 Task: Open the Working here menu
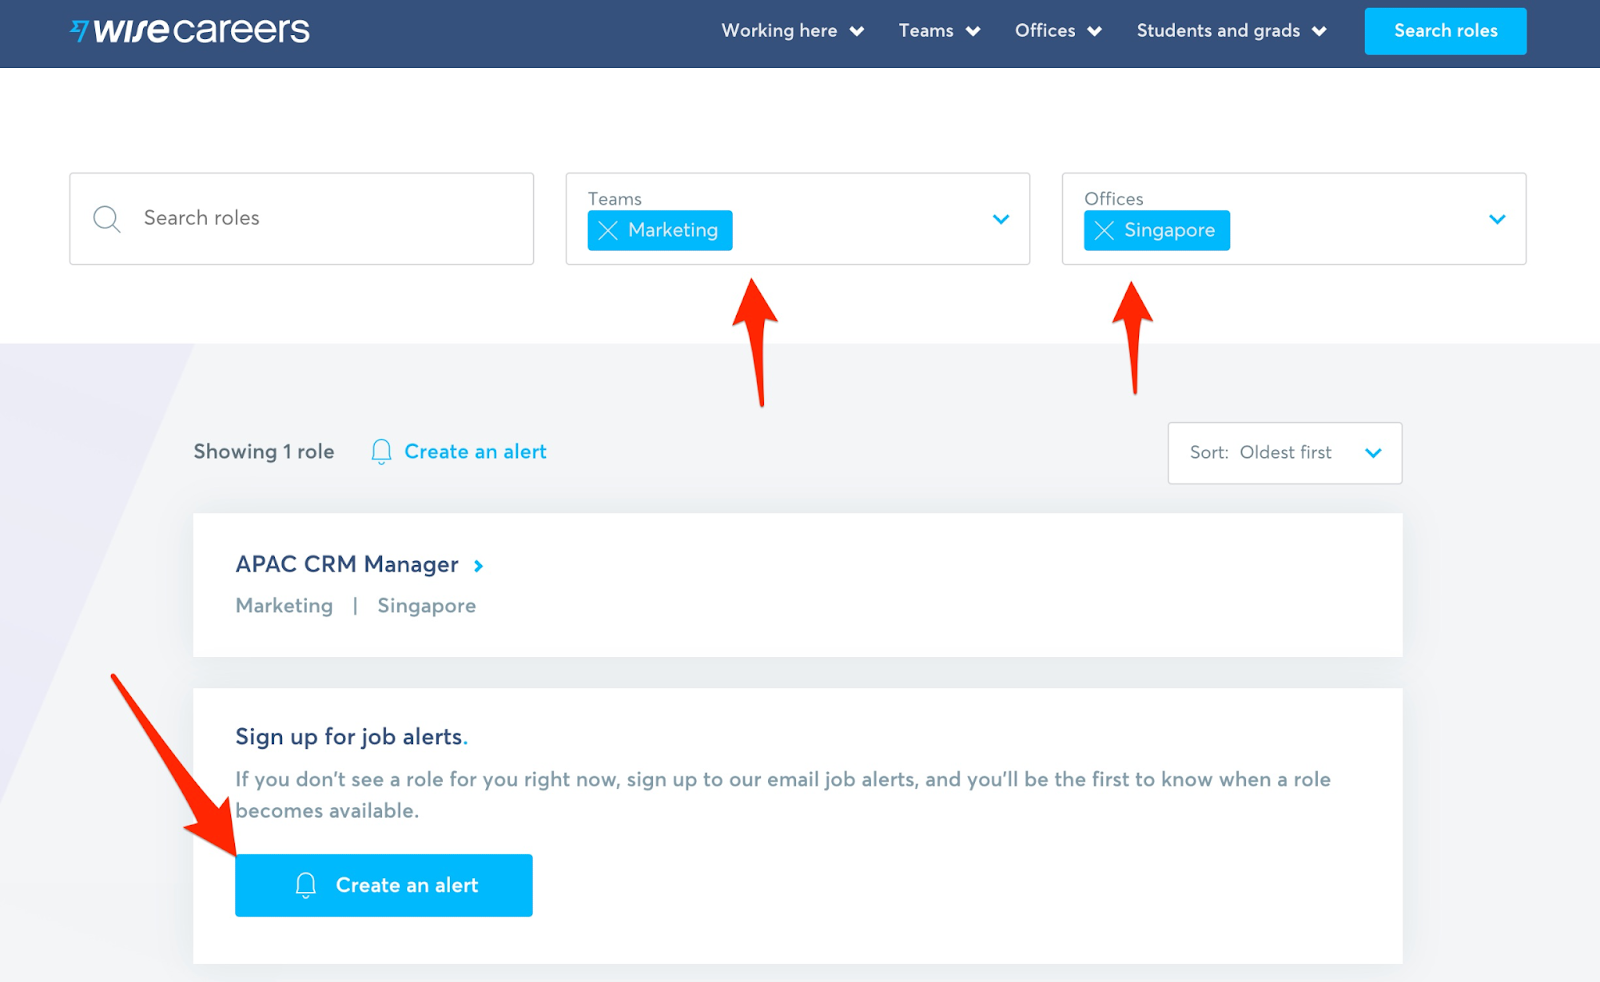point(793,31)
